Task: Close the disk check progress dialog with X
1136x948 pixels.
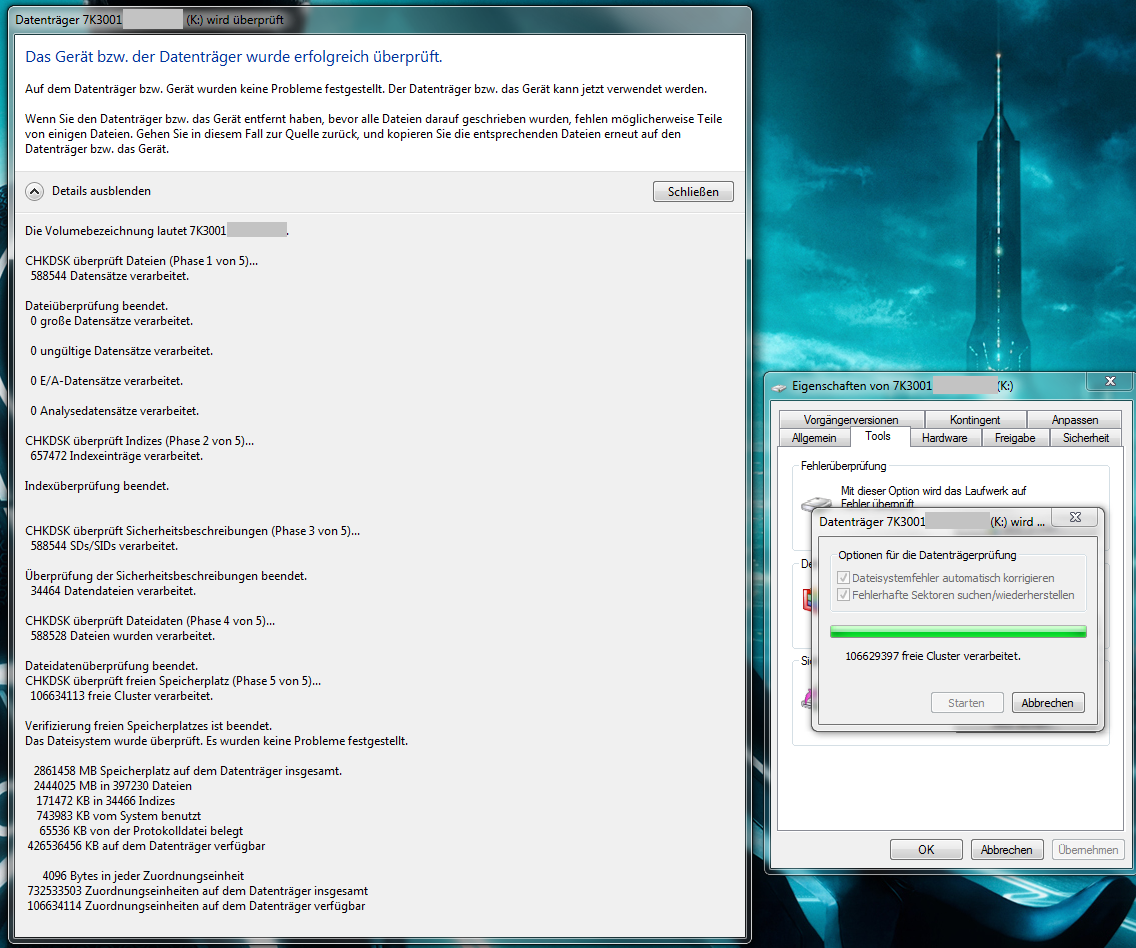Action: 1074,518
